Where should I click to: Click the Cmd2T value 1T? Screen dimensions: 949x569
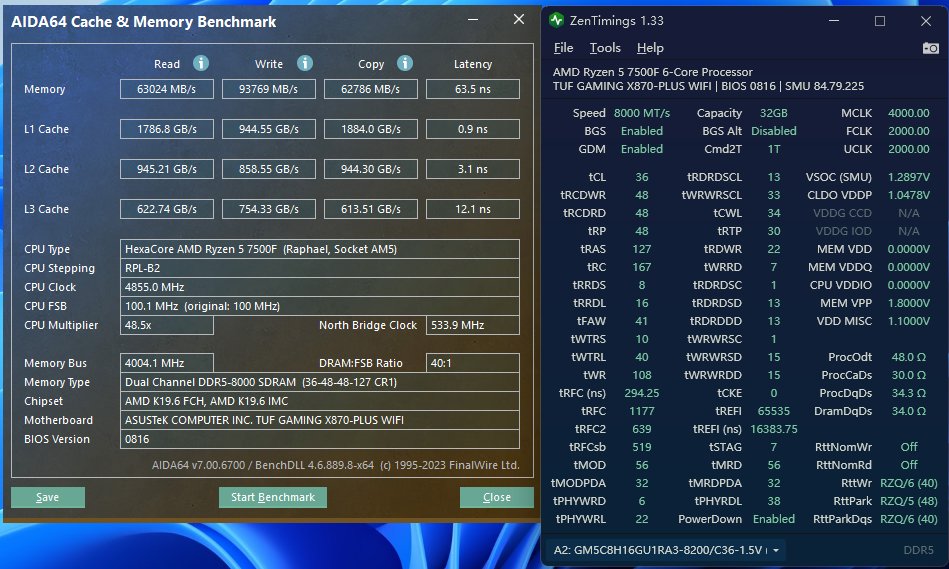773,149
